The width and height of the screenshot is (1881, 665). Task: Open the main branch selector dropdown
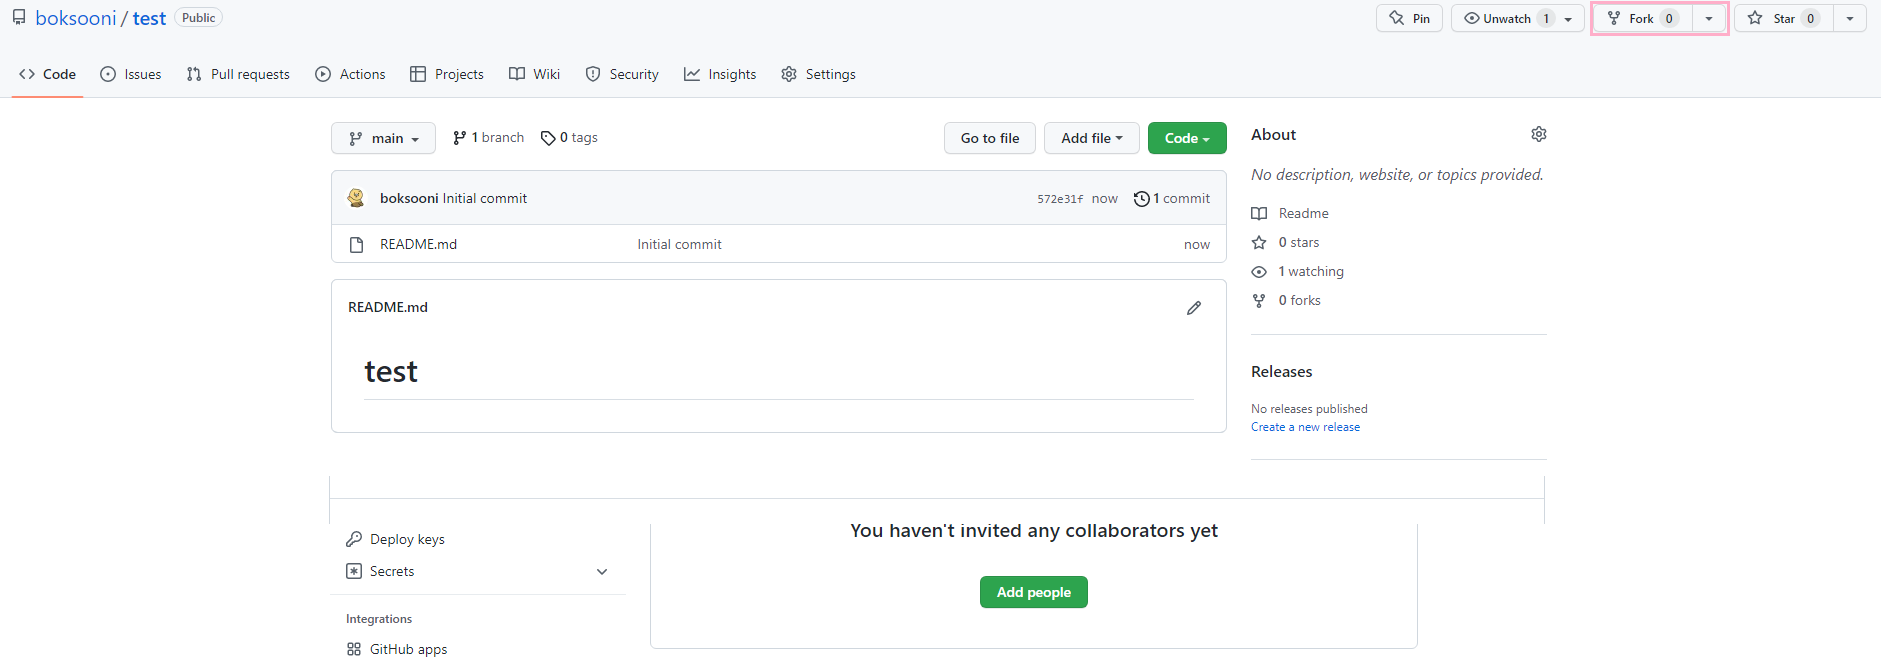[383, 138]
